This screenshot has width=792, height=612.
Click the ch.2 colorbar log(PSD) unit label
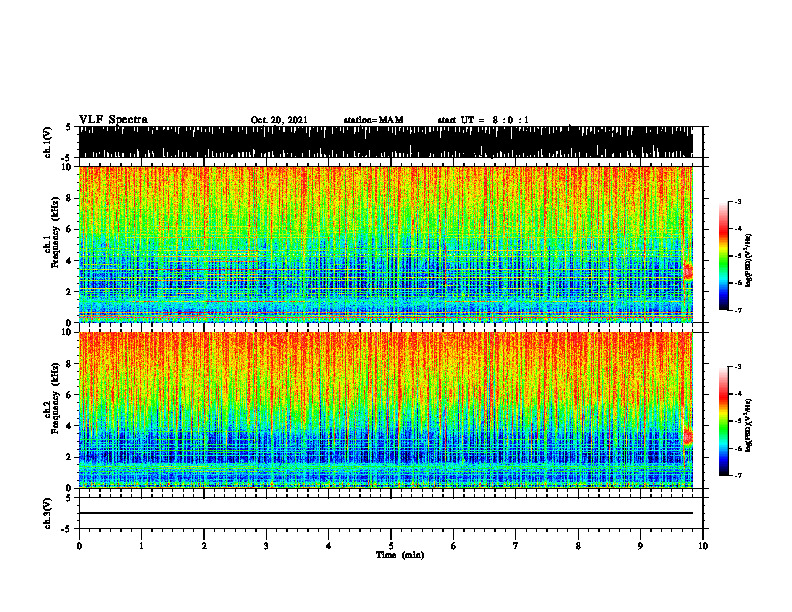(749, 424)
